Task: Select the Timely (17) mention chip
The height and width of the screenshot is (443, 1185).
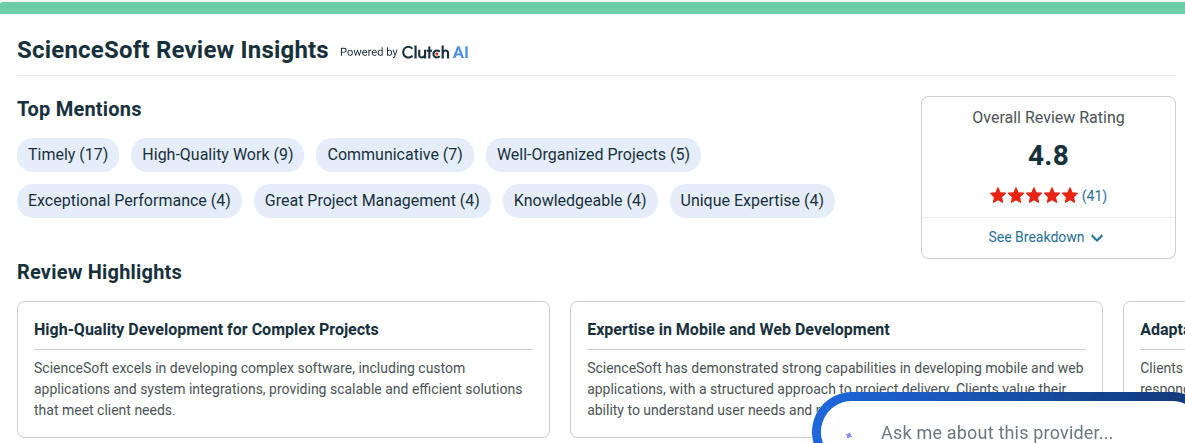Action: point(68,155)
